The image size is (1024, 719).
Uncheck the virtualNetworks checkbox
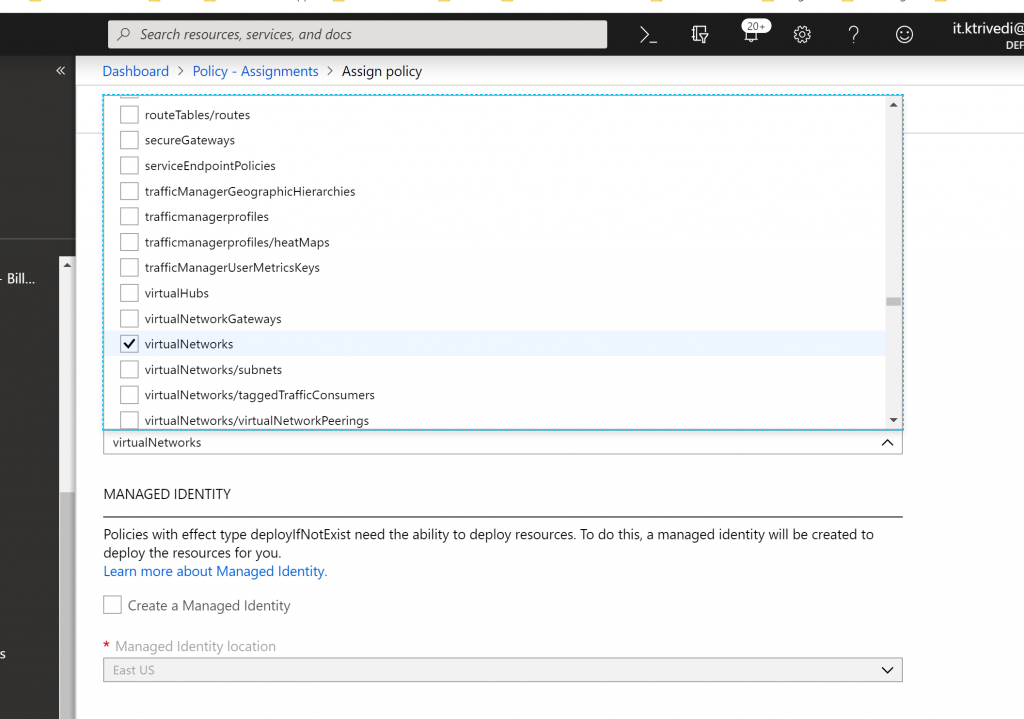coord(129,344)
